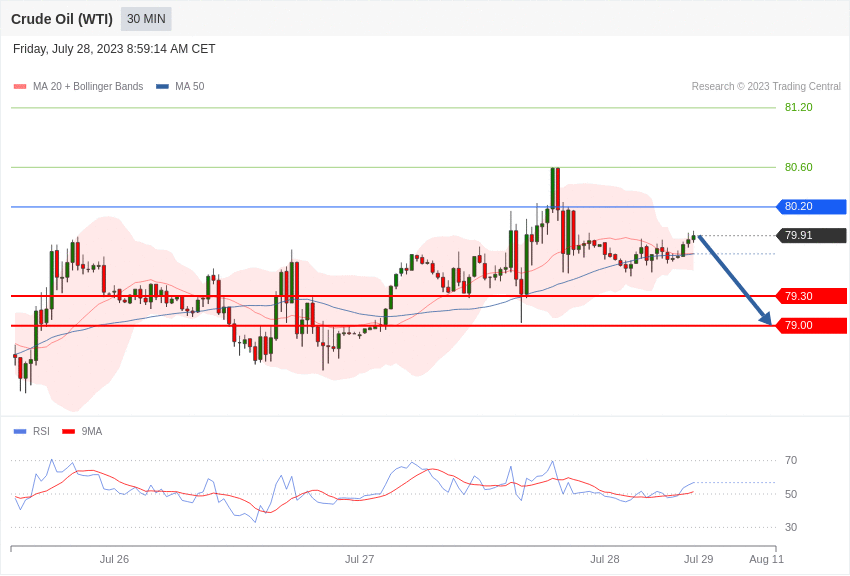850x576 pixels.
Task: Toggle the RSI legend entry
Action: (x=31, y=431)
